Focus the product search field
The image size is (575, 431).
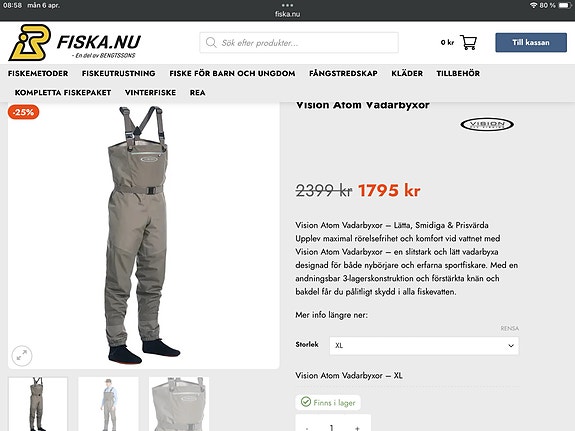click(299, 43)
